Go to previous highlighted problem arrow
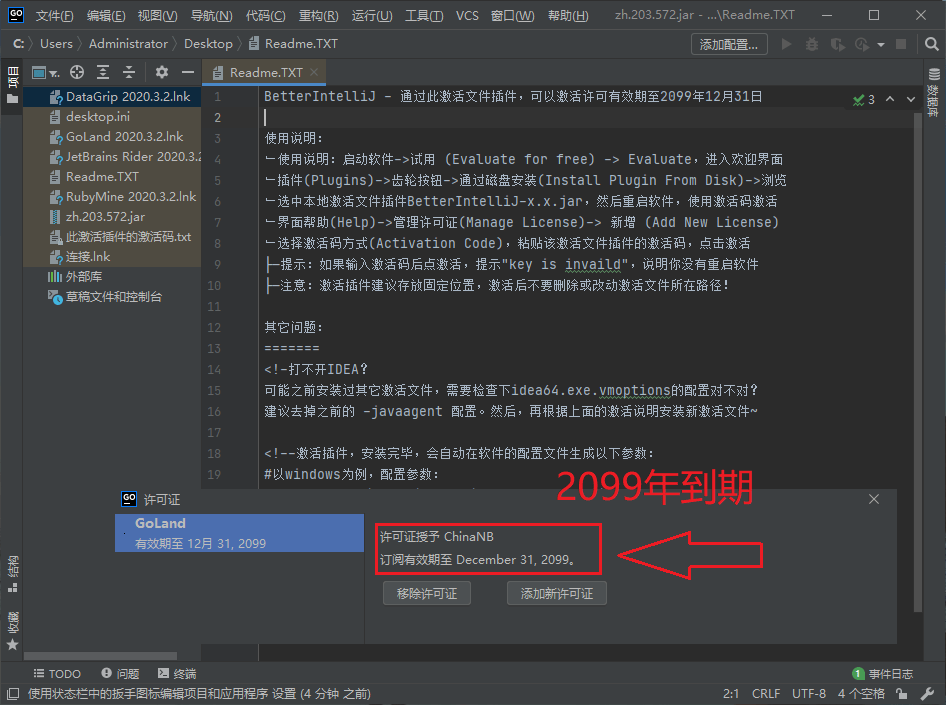This screenshot has width=946, height=705. click(x=890, y=99)
